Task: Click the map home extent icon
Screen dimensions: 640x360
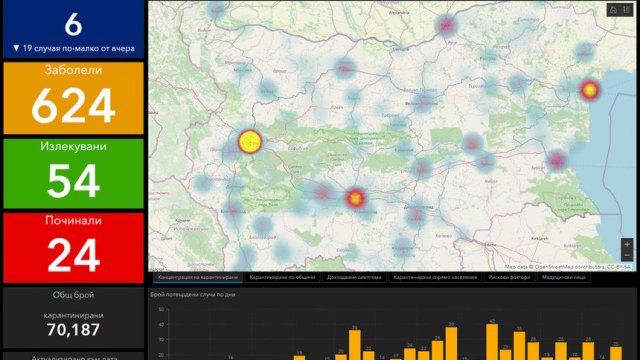Action: tap(613, 10)
